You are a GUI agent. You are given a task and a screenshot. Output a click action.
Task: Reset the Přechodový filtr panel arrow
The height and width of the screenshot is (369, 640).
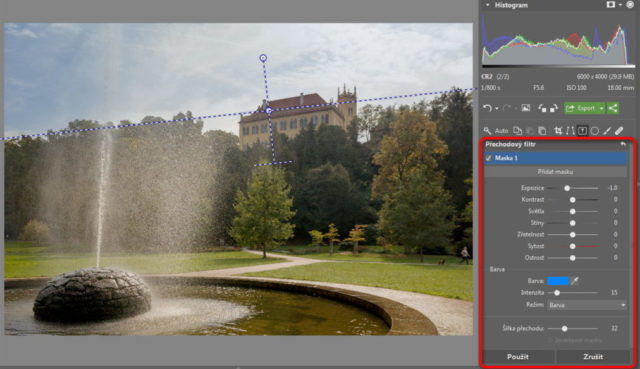pos(623,144)
